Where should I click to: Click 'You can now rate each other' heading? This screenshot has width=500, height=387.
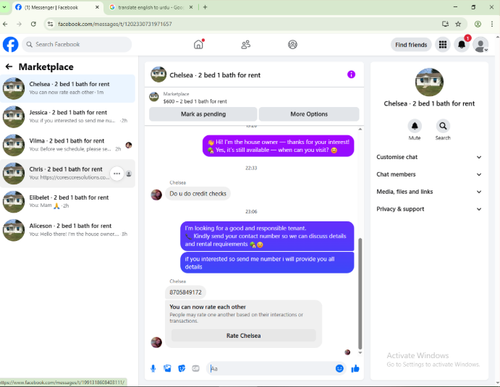[x=207, y=307]
